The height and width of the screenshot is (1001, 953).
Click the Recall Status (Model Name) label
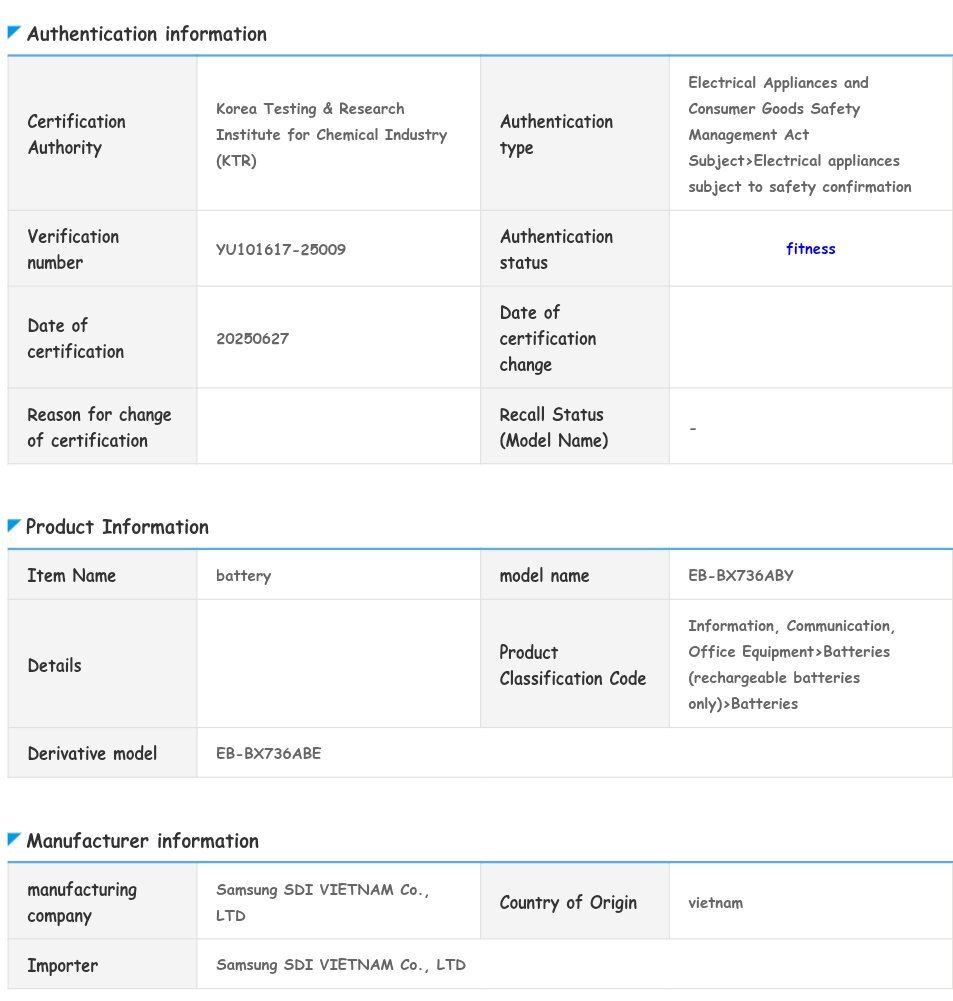(x=553, y=427)
